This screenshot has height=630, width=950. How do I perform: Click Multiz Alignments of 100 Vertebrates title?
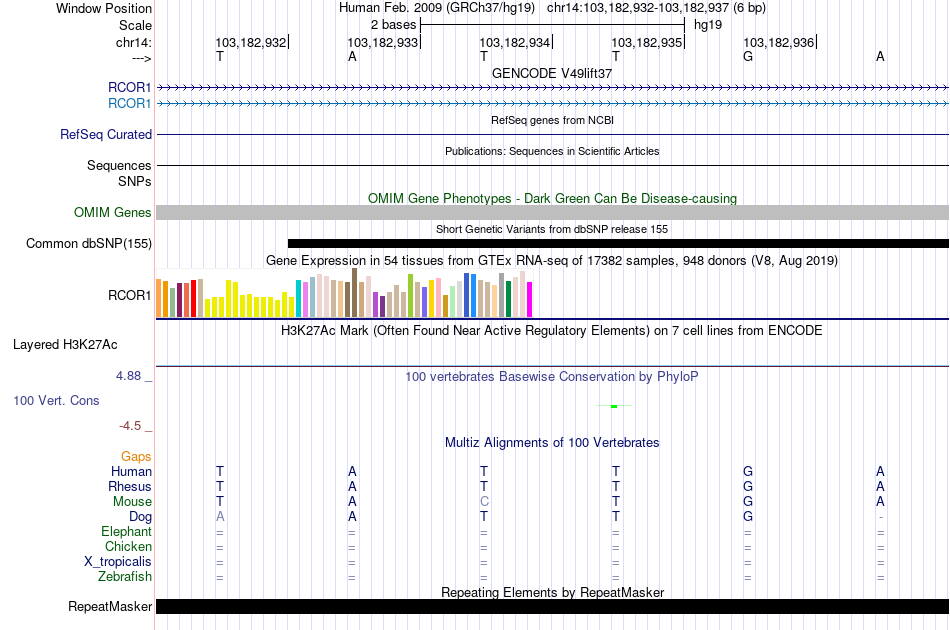[552, 443]
